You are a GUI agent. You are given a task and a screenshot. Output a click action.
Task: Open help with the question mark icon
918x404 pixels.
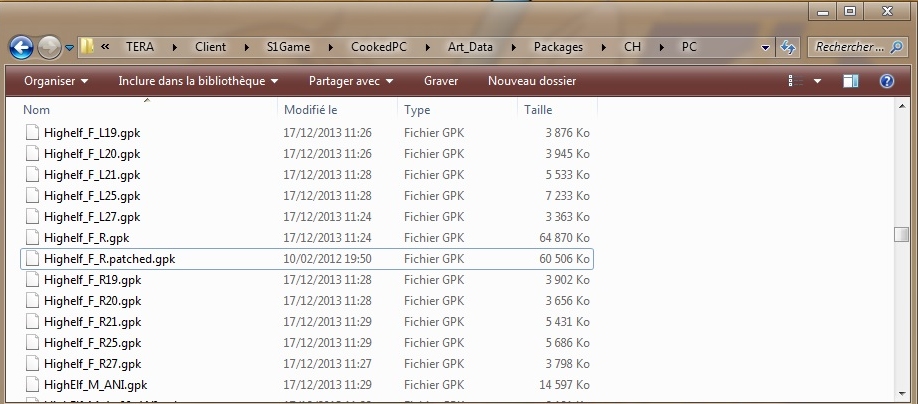pos(885,81)
